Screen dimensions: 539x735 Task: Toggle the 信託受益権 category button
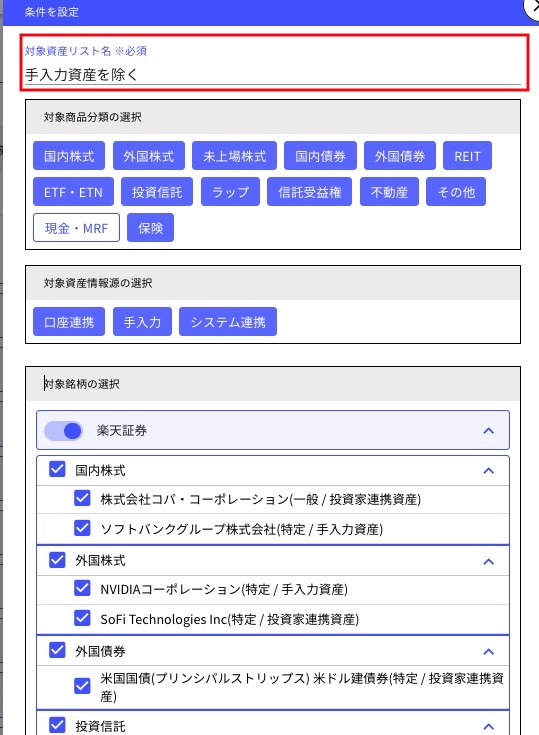pyautogui.click(x=309, y=192)
